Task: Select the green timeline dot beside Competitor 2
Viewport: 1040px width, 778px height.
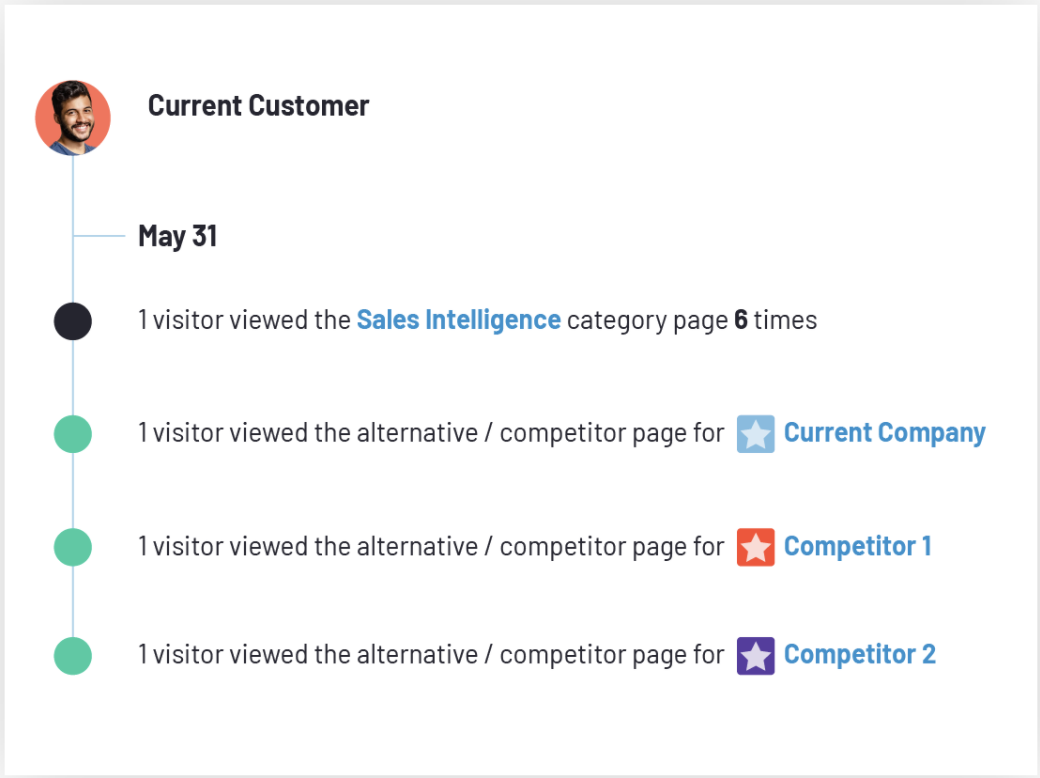Action: pyautogui.click(x=73, y=655)
